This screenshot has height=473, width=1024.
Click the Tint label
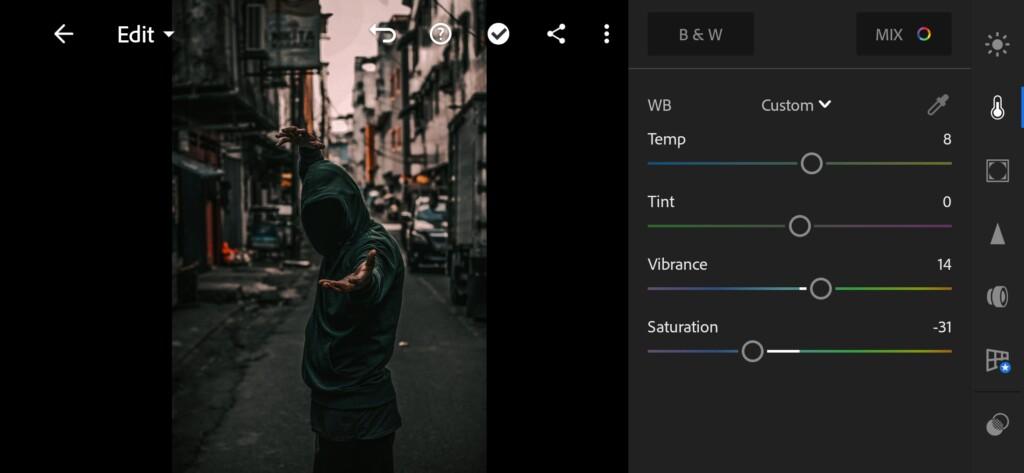pos(661,202)
